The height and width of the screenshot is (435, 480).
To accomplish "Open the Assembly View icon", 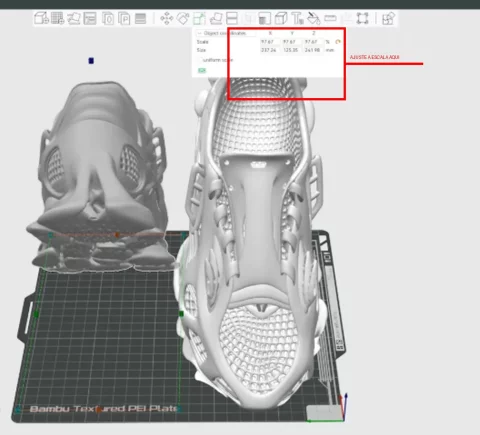I will pos(388,18).
